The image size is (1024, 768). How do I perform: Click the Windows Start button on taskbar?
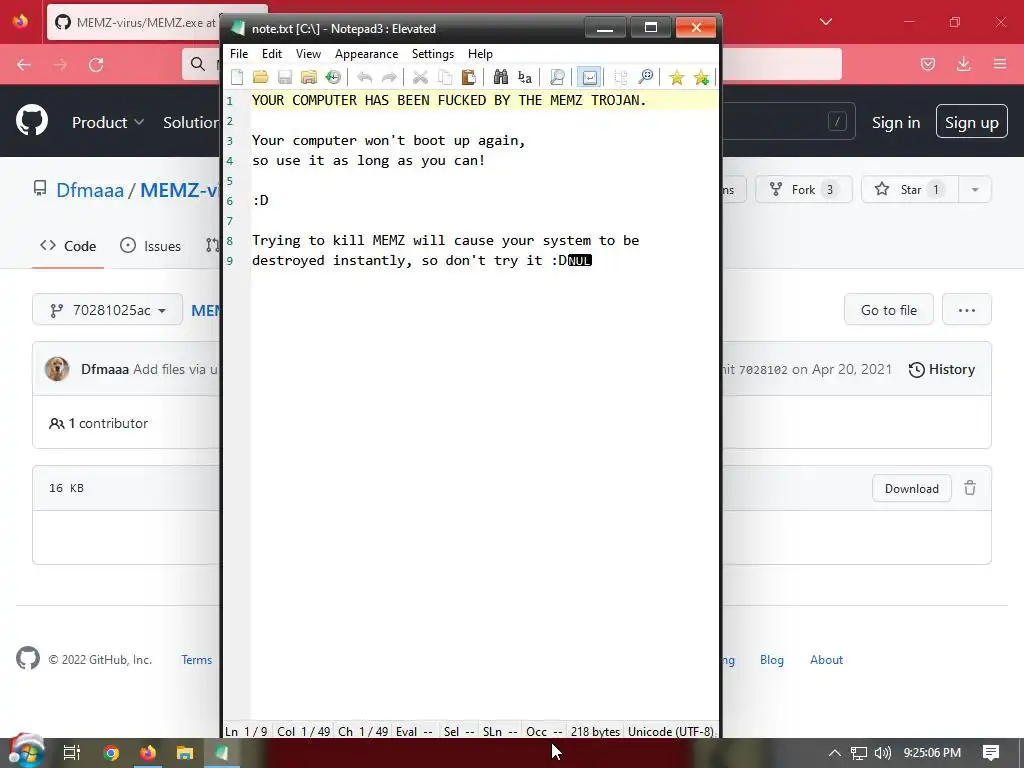click(x=26, y=752)
